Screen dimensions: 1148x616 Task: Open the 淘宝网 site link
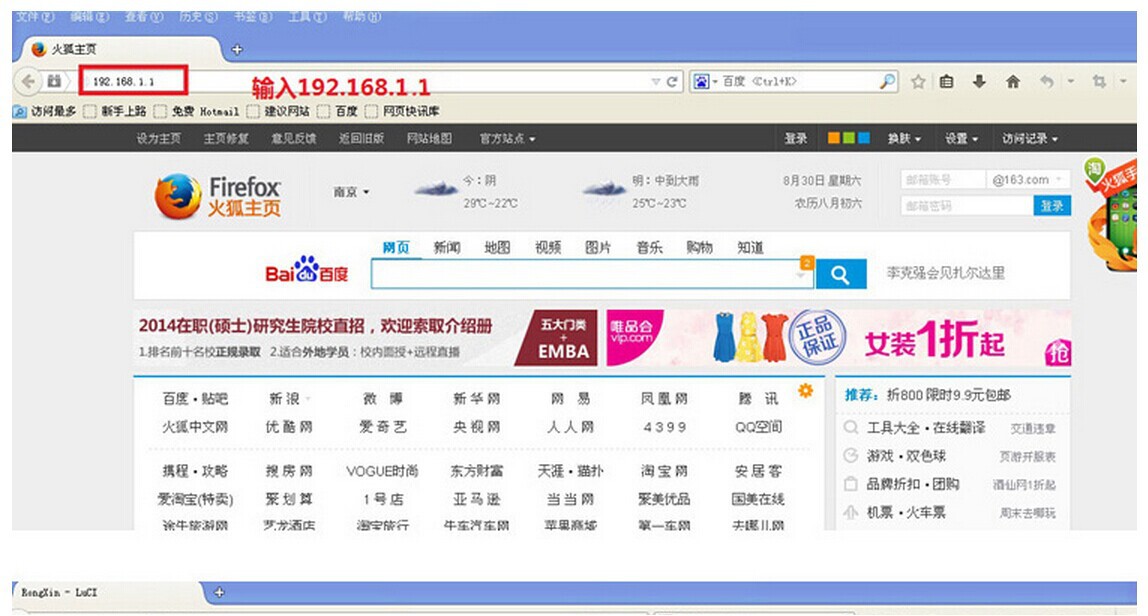[664, 471]
